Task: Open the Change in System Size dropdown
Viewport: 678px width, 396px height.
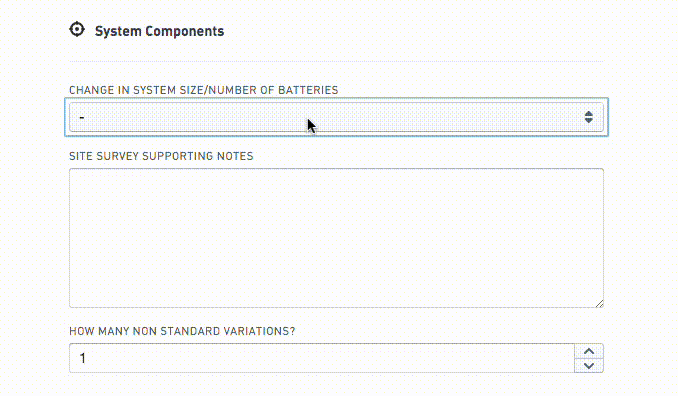Action: (336, 117)
